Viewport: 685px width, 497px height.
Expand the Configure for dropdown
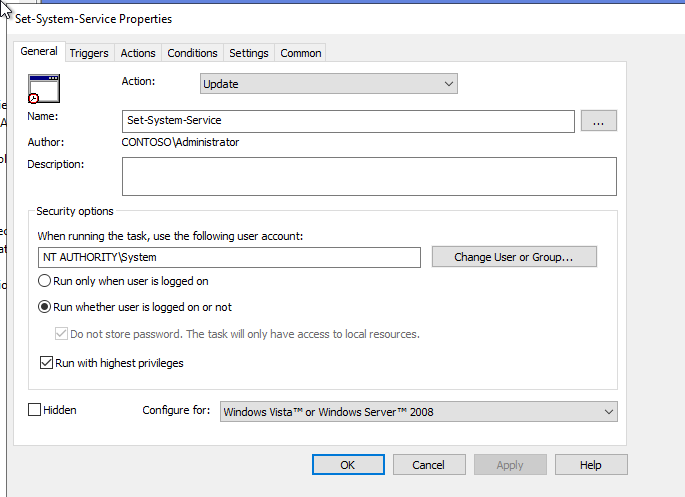(x=418, y=411)
